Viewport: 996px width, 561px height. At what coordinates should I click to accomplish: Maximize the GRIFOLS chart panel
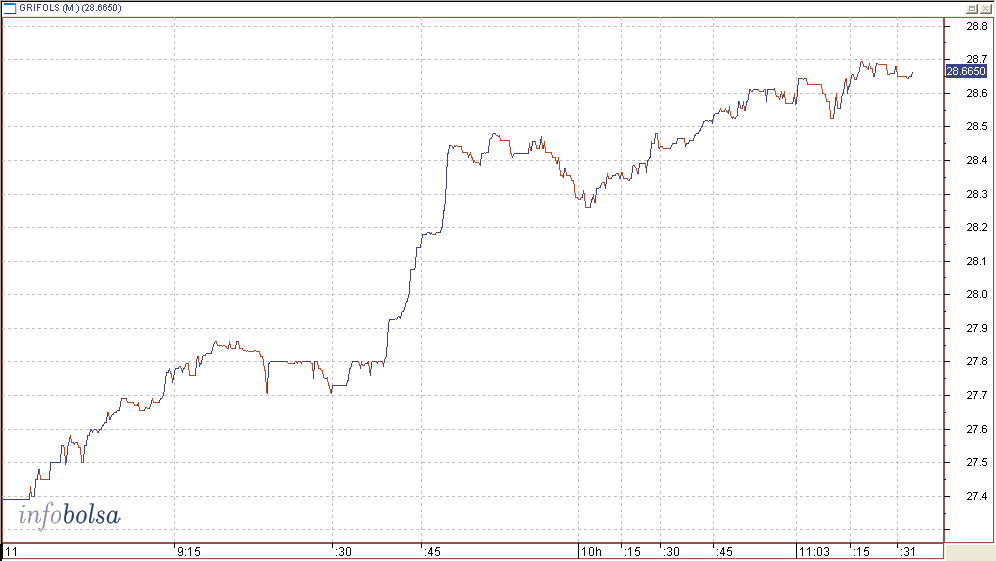[x=972, y=8]
